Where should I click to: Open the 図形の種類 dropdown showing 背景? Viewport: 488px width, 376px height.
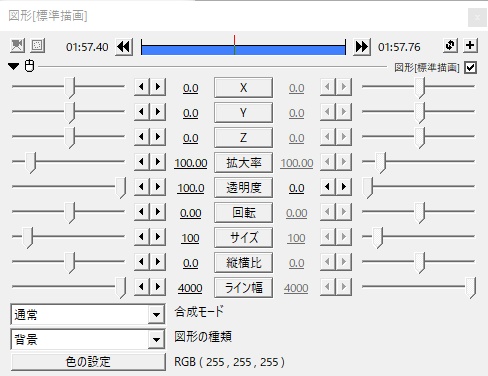[x=88, y=339]
